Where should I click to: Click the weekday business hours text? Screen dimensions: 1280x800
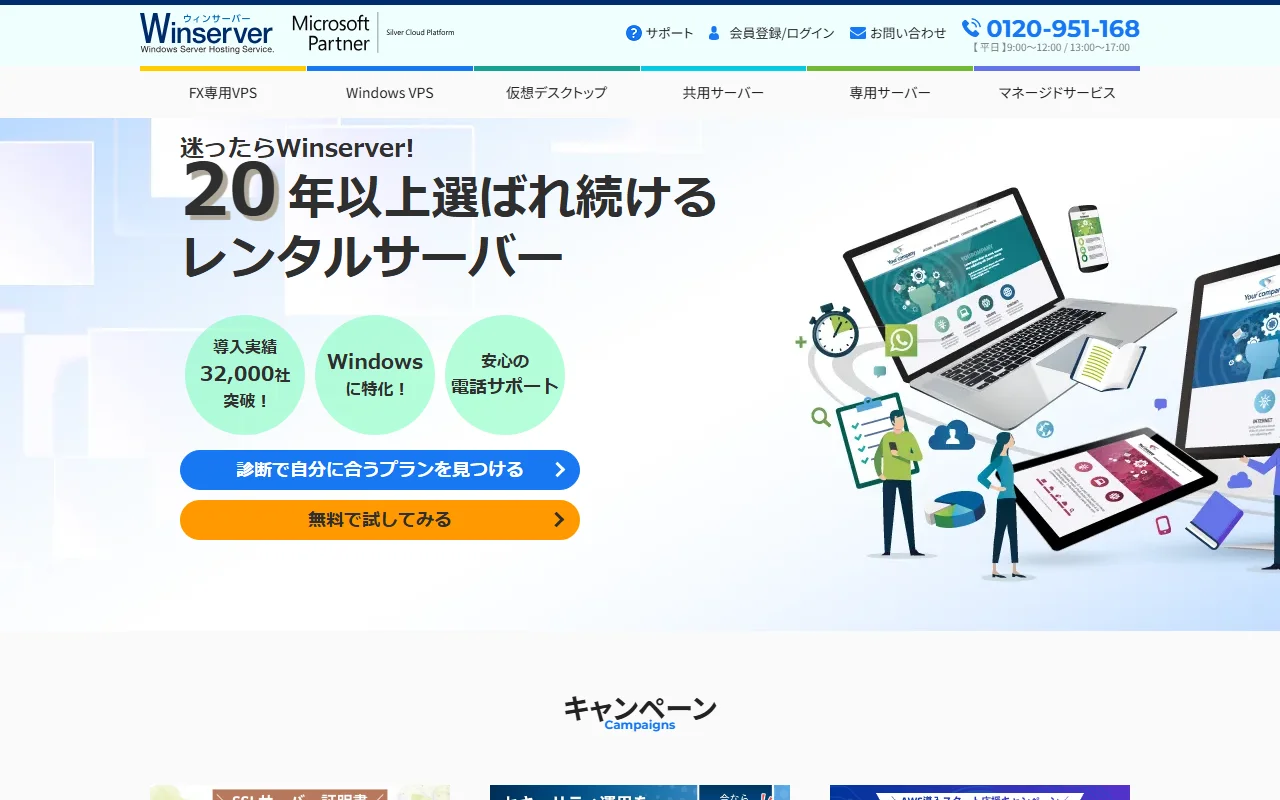tap(1051, 47)
